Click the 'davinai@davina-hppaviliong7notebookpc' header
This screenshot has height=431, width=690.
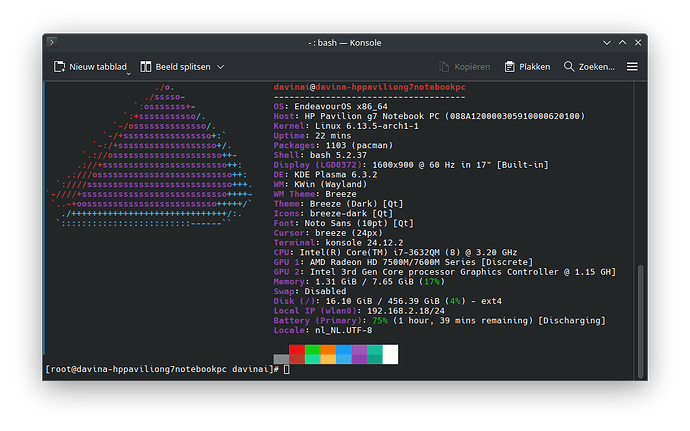click(369, 87)
